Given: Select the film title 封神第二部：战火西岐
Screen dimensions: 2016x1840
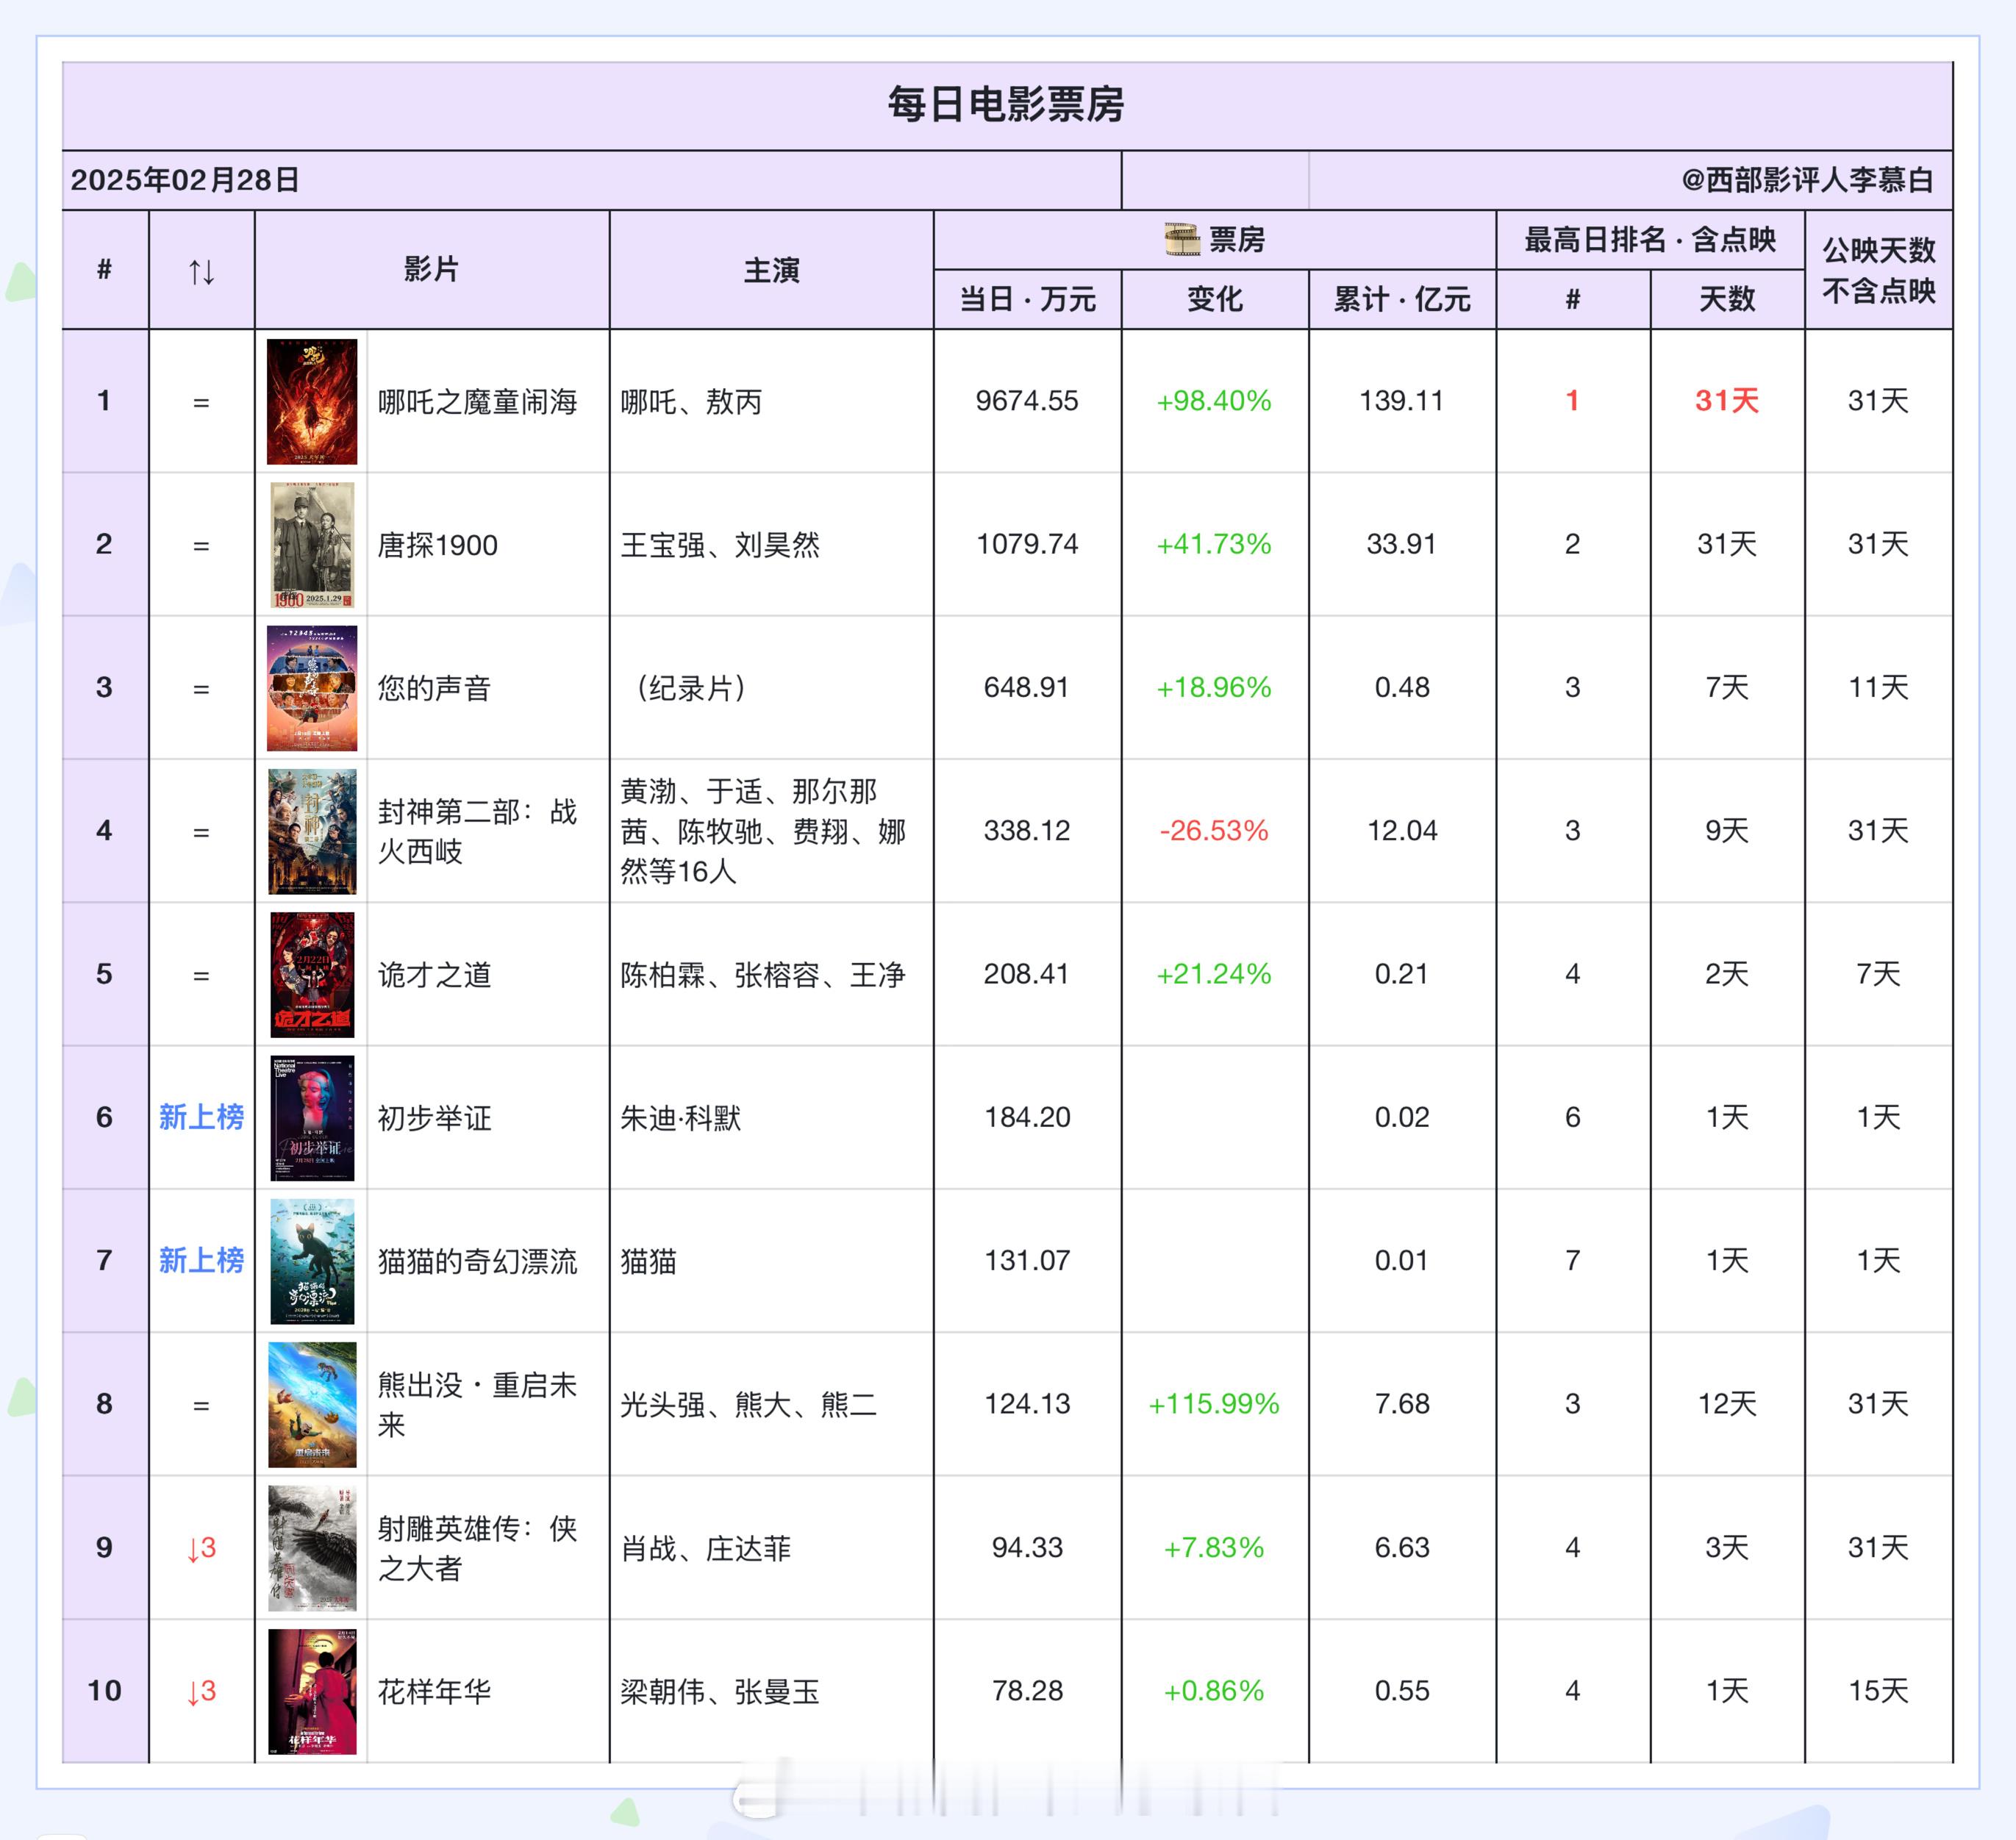Looking at the screenshot, I should pyautogui.click(x=477, y=831).
